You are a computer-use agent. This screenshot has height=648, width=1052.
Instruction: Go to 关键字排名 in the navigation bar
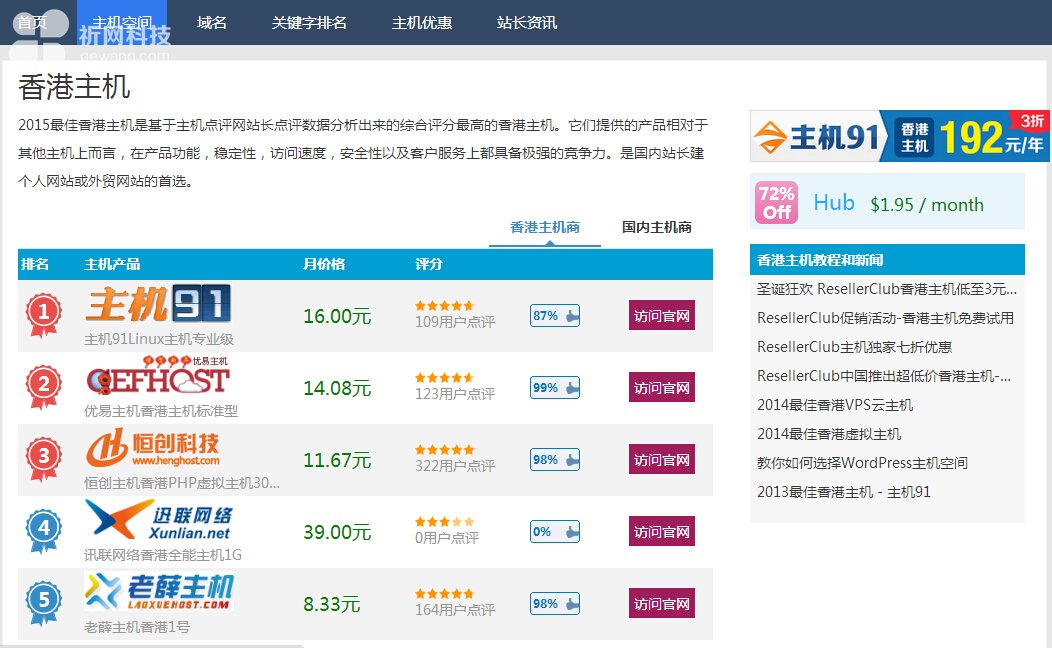point(309,23)
